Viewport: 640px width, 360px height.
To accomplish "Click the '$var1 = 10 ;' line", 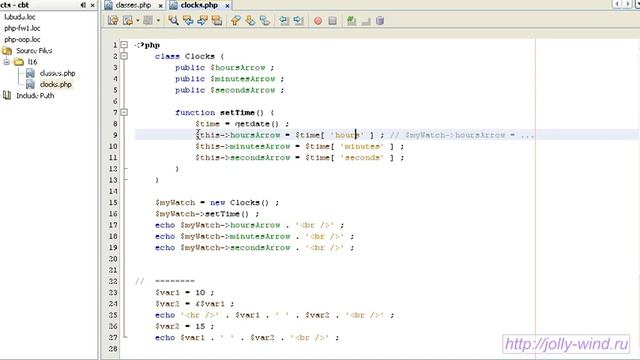I will [184, 293].
